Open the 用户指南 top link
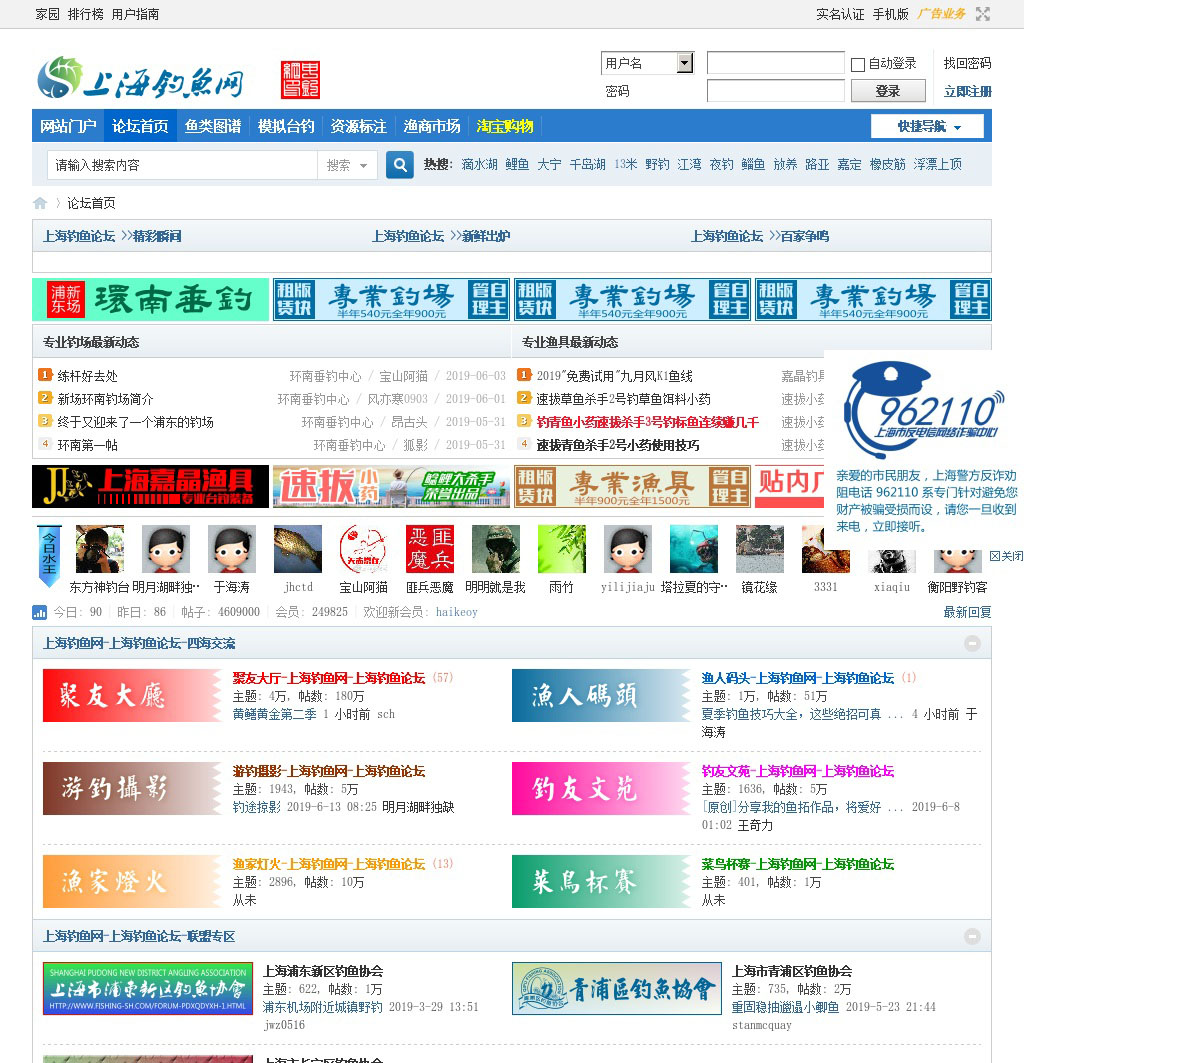 (136, 14)
